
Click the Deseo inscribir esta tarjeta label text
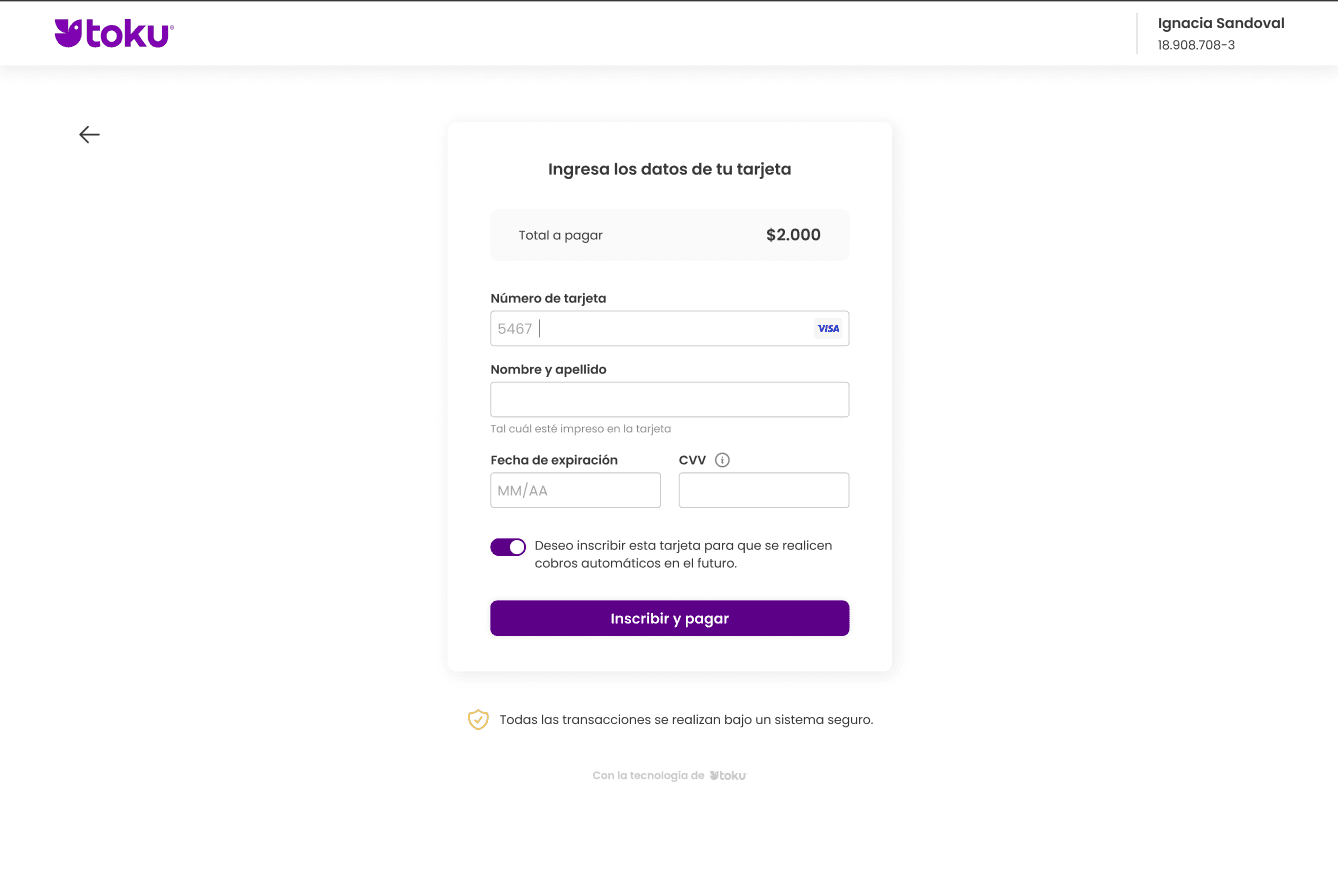coord(684,555)
